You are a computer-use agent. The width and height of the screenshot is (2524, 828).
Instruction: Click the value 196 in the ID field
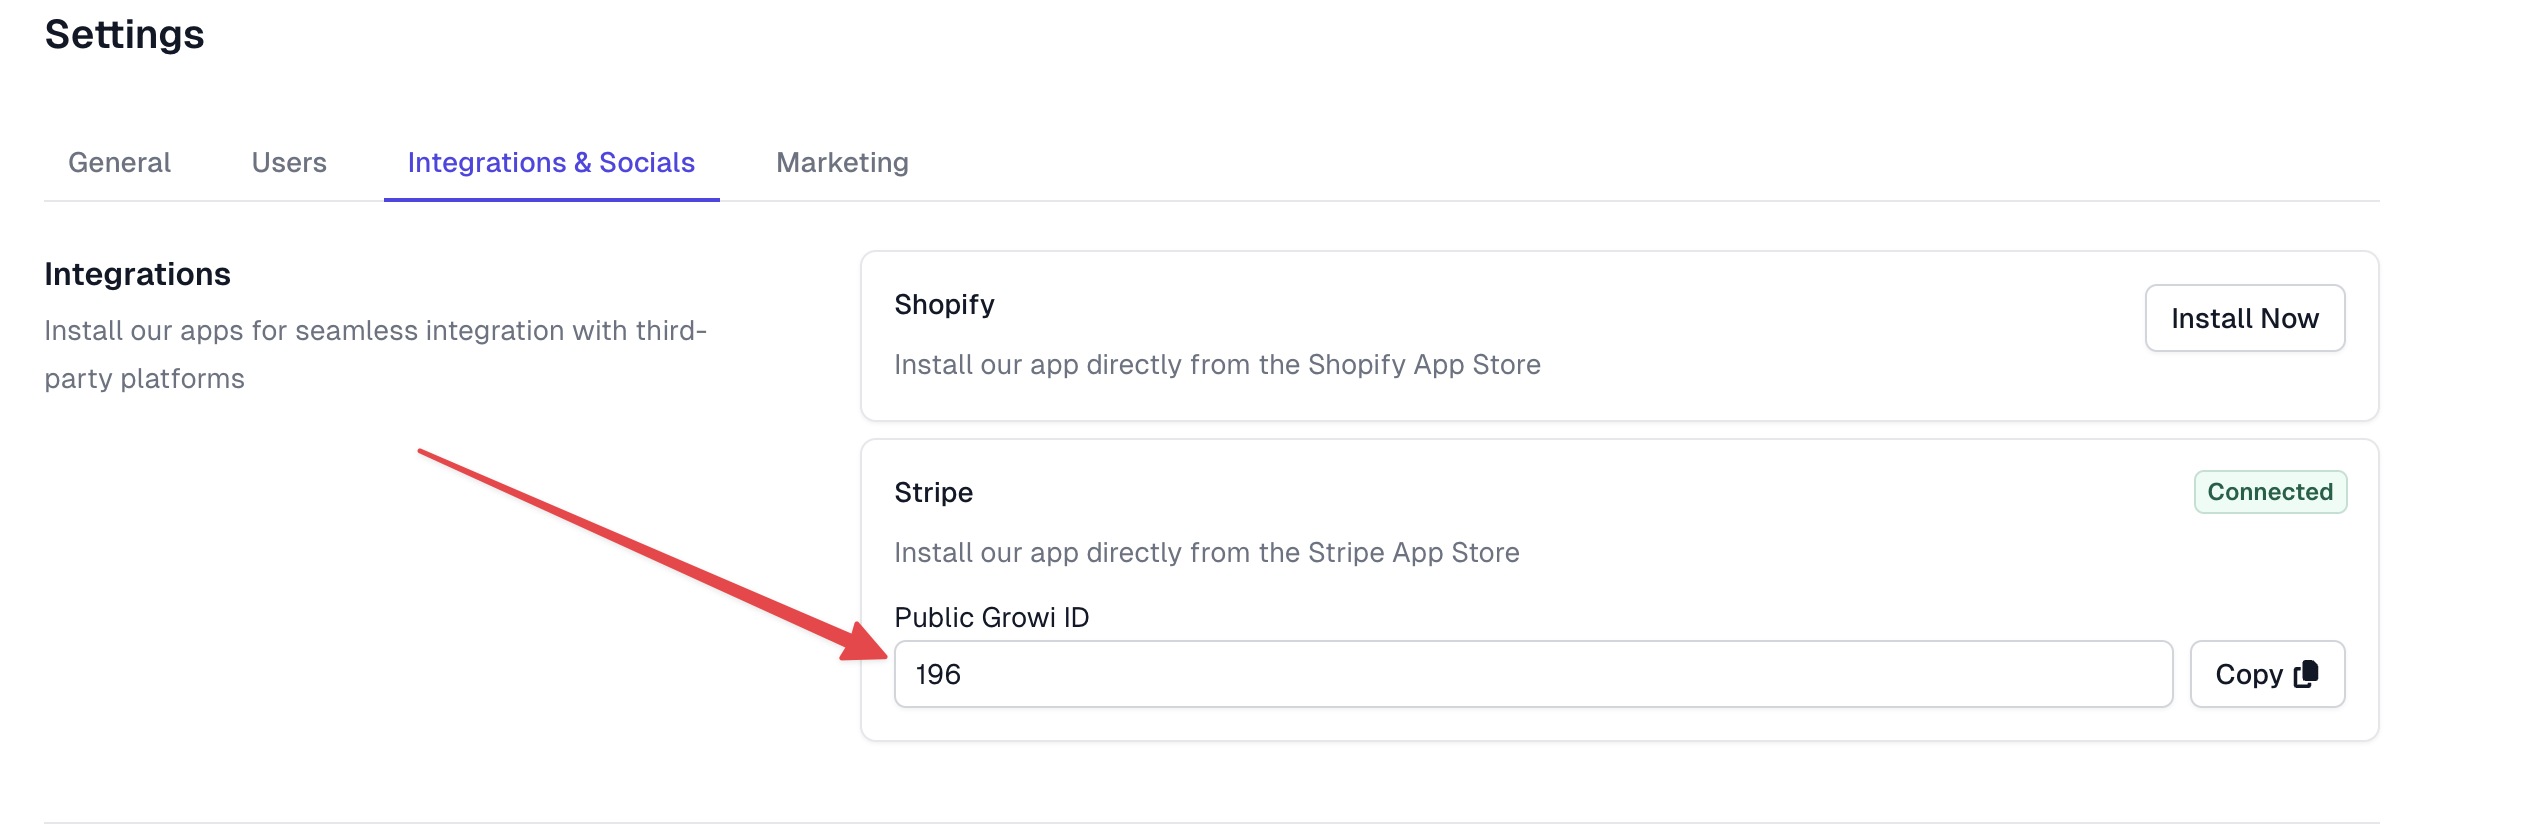(938, 675)
